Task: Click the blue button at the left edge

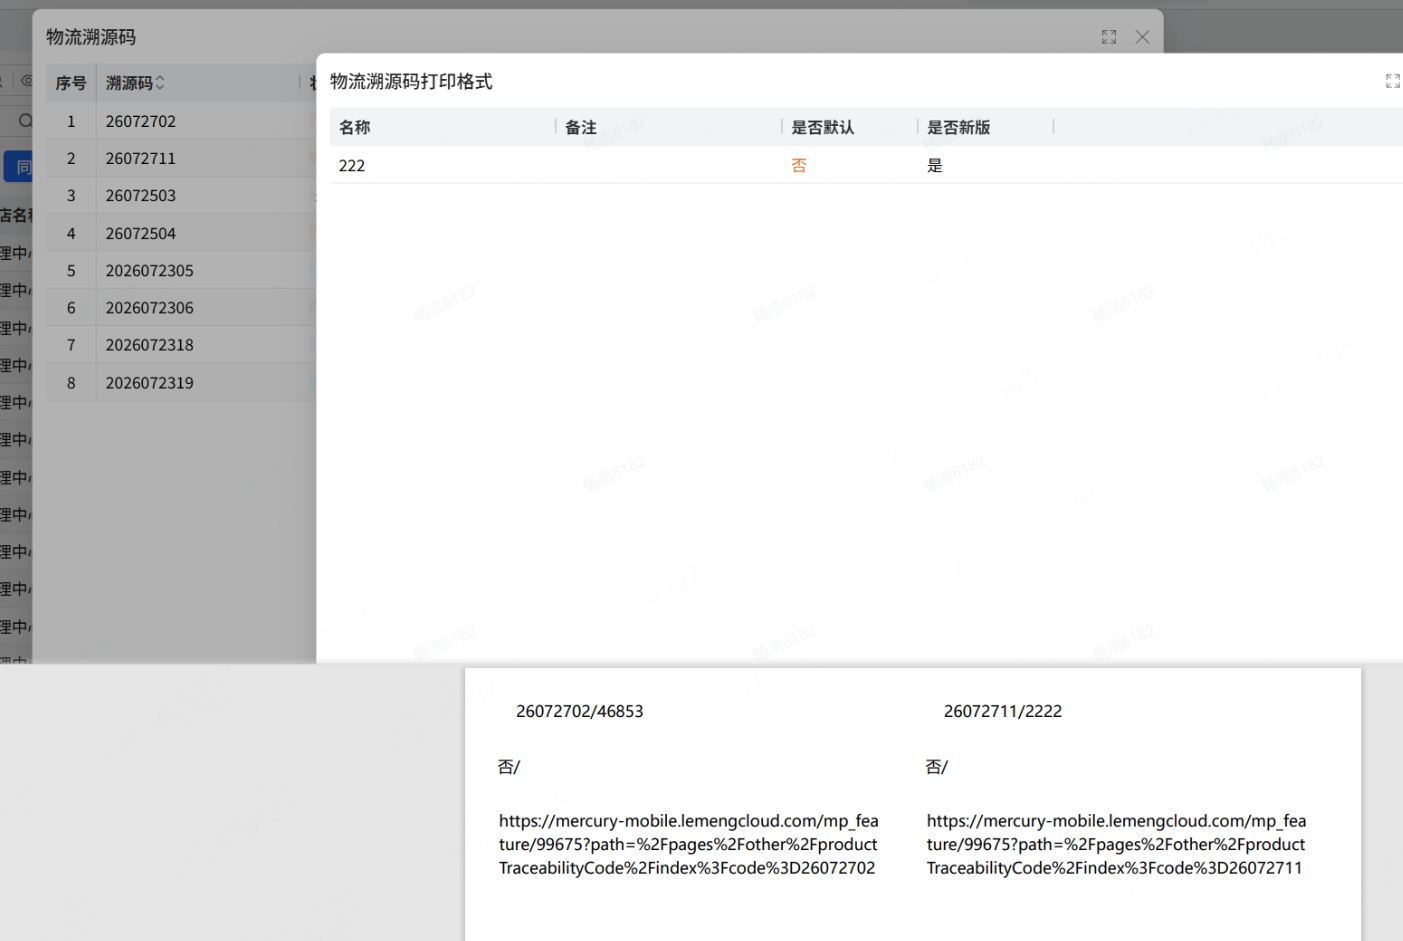Action: pos(18,167)
